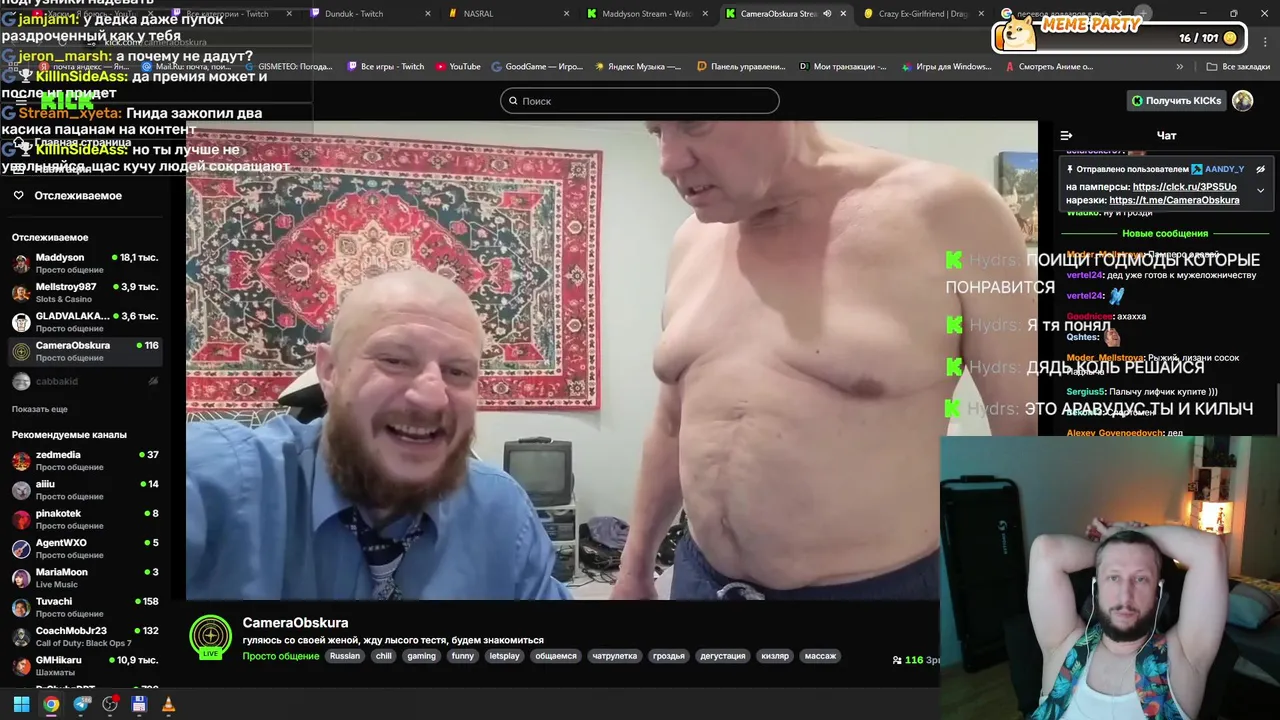Open the t.me/CameraObskura link in pinned message
Viewport: 1280px width, 720px height.
(x=1174, y=200)
